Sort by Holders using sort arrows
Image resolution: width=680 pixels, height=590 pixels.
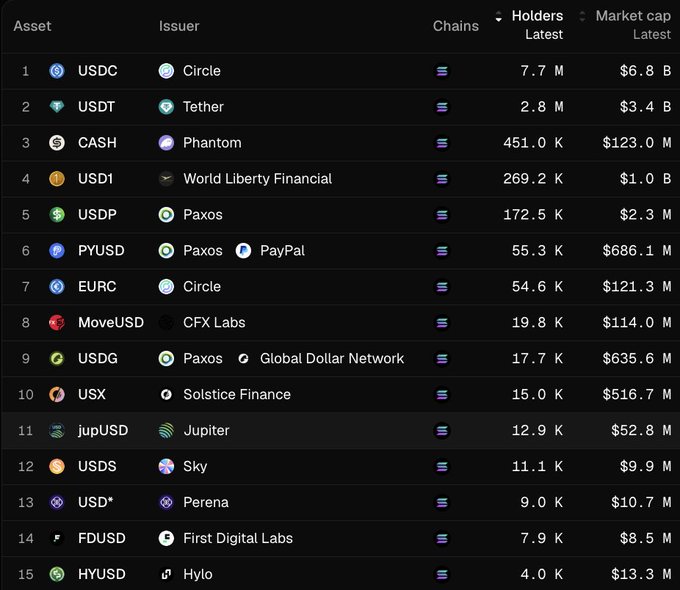click(x=499, y=16)
